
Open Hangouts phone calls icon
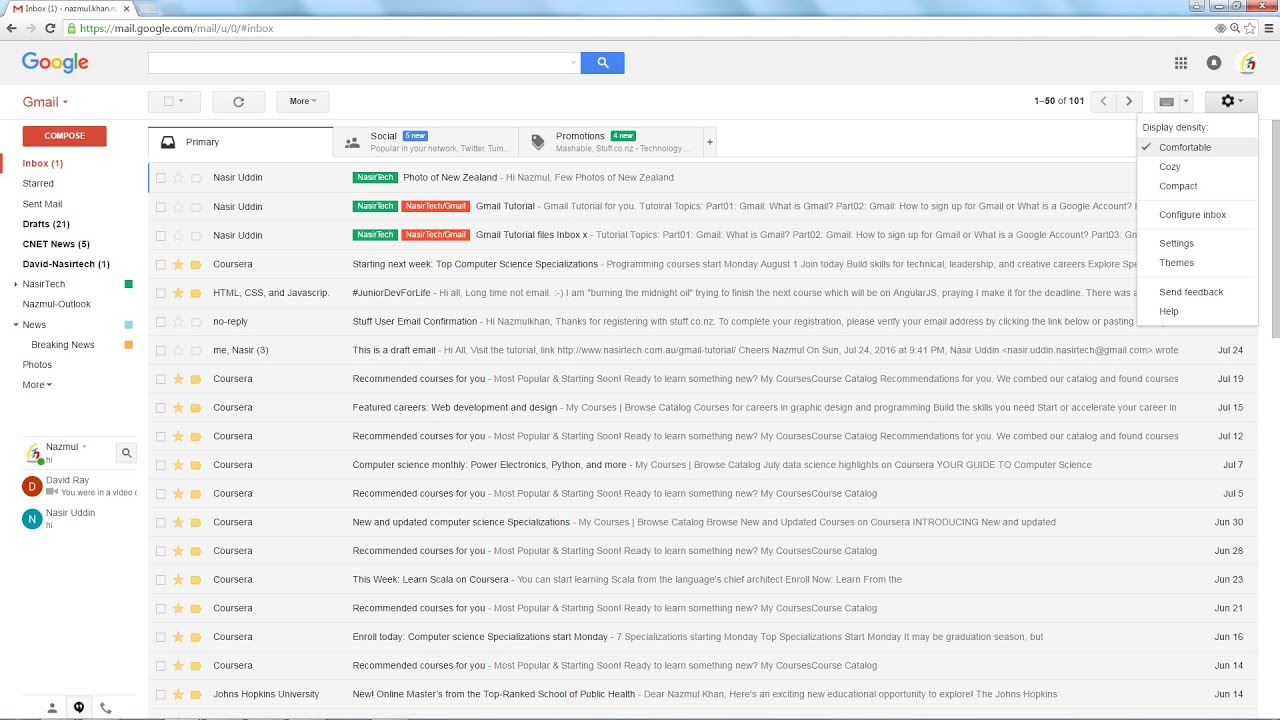(x=106, y=708)
